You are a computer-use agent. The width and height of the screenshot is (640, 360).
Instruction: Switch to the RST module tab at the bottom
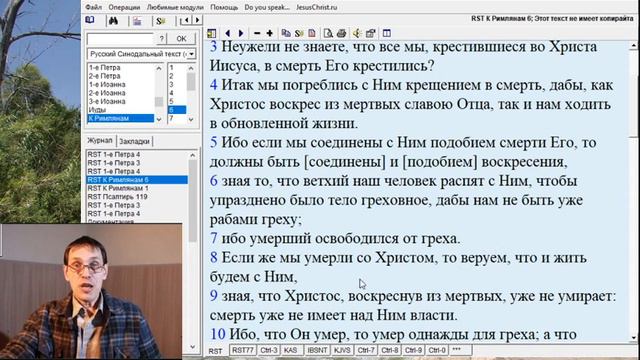click(216, 351)
